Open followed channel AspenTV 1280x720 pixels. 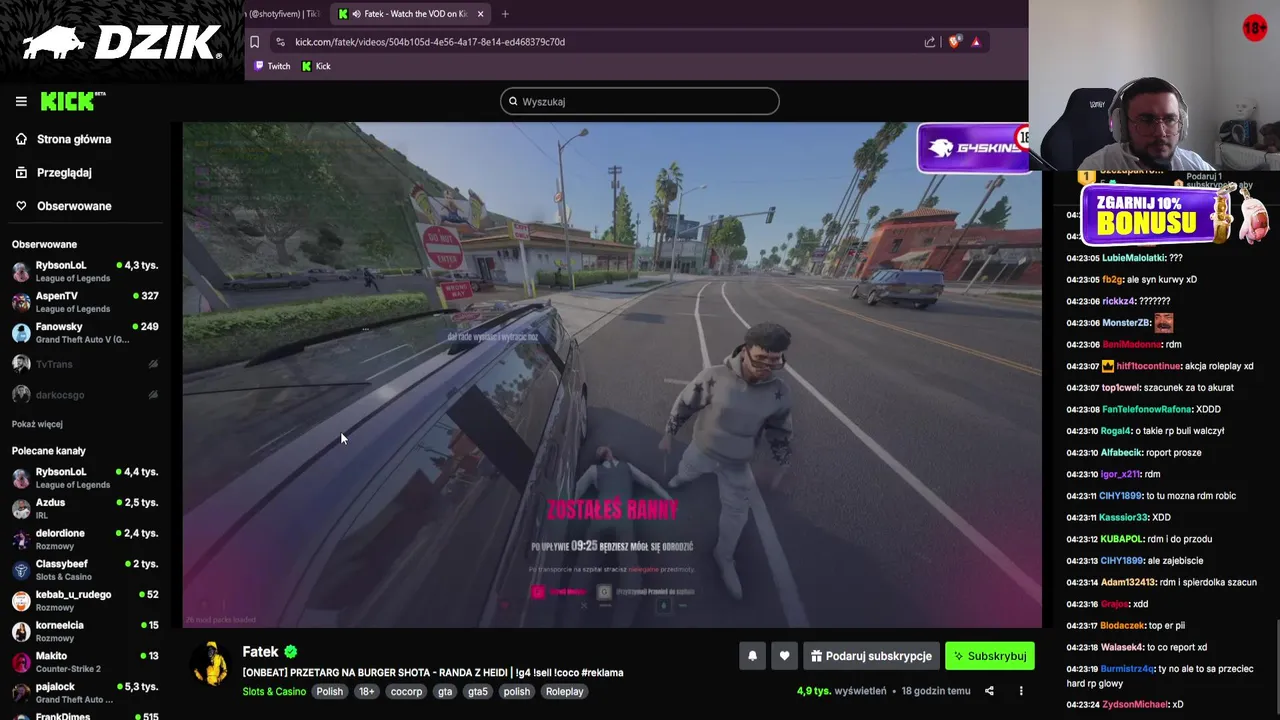coord(85,302)
